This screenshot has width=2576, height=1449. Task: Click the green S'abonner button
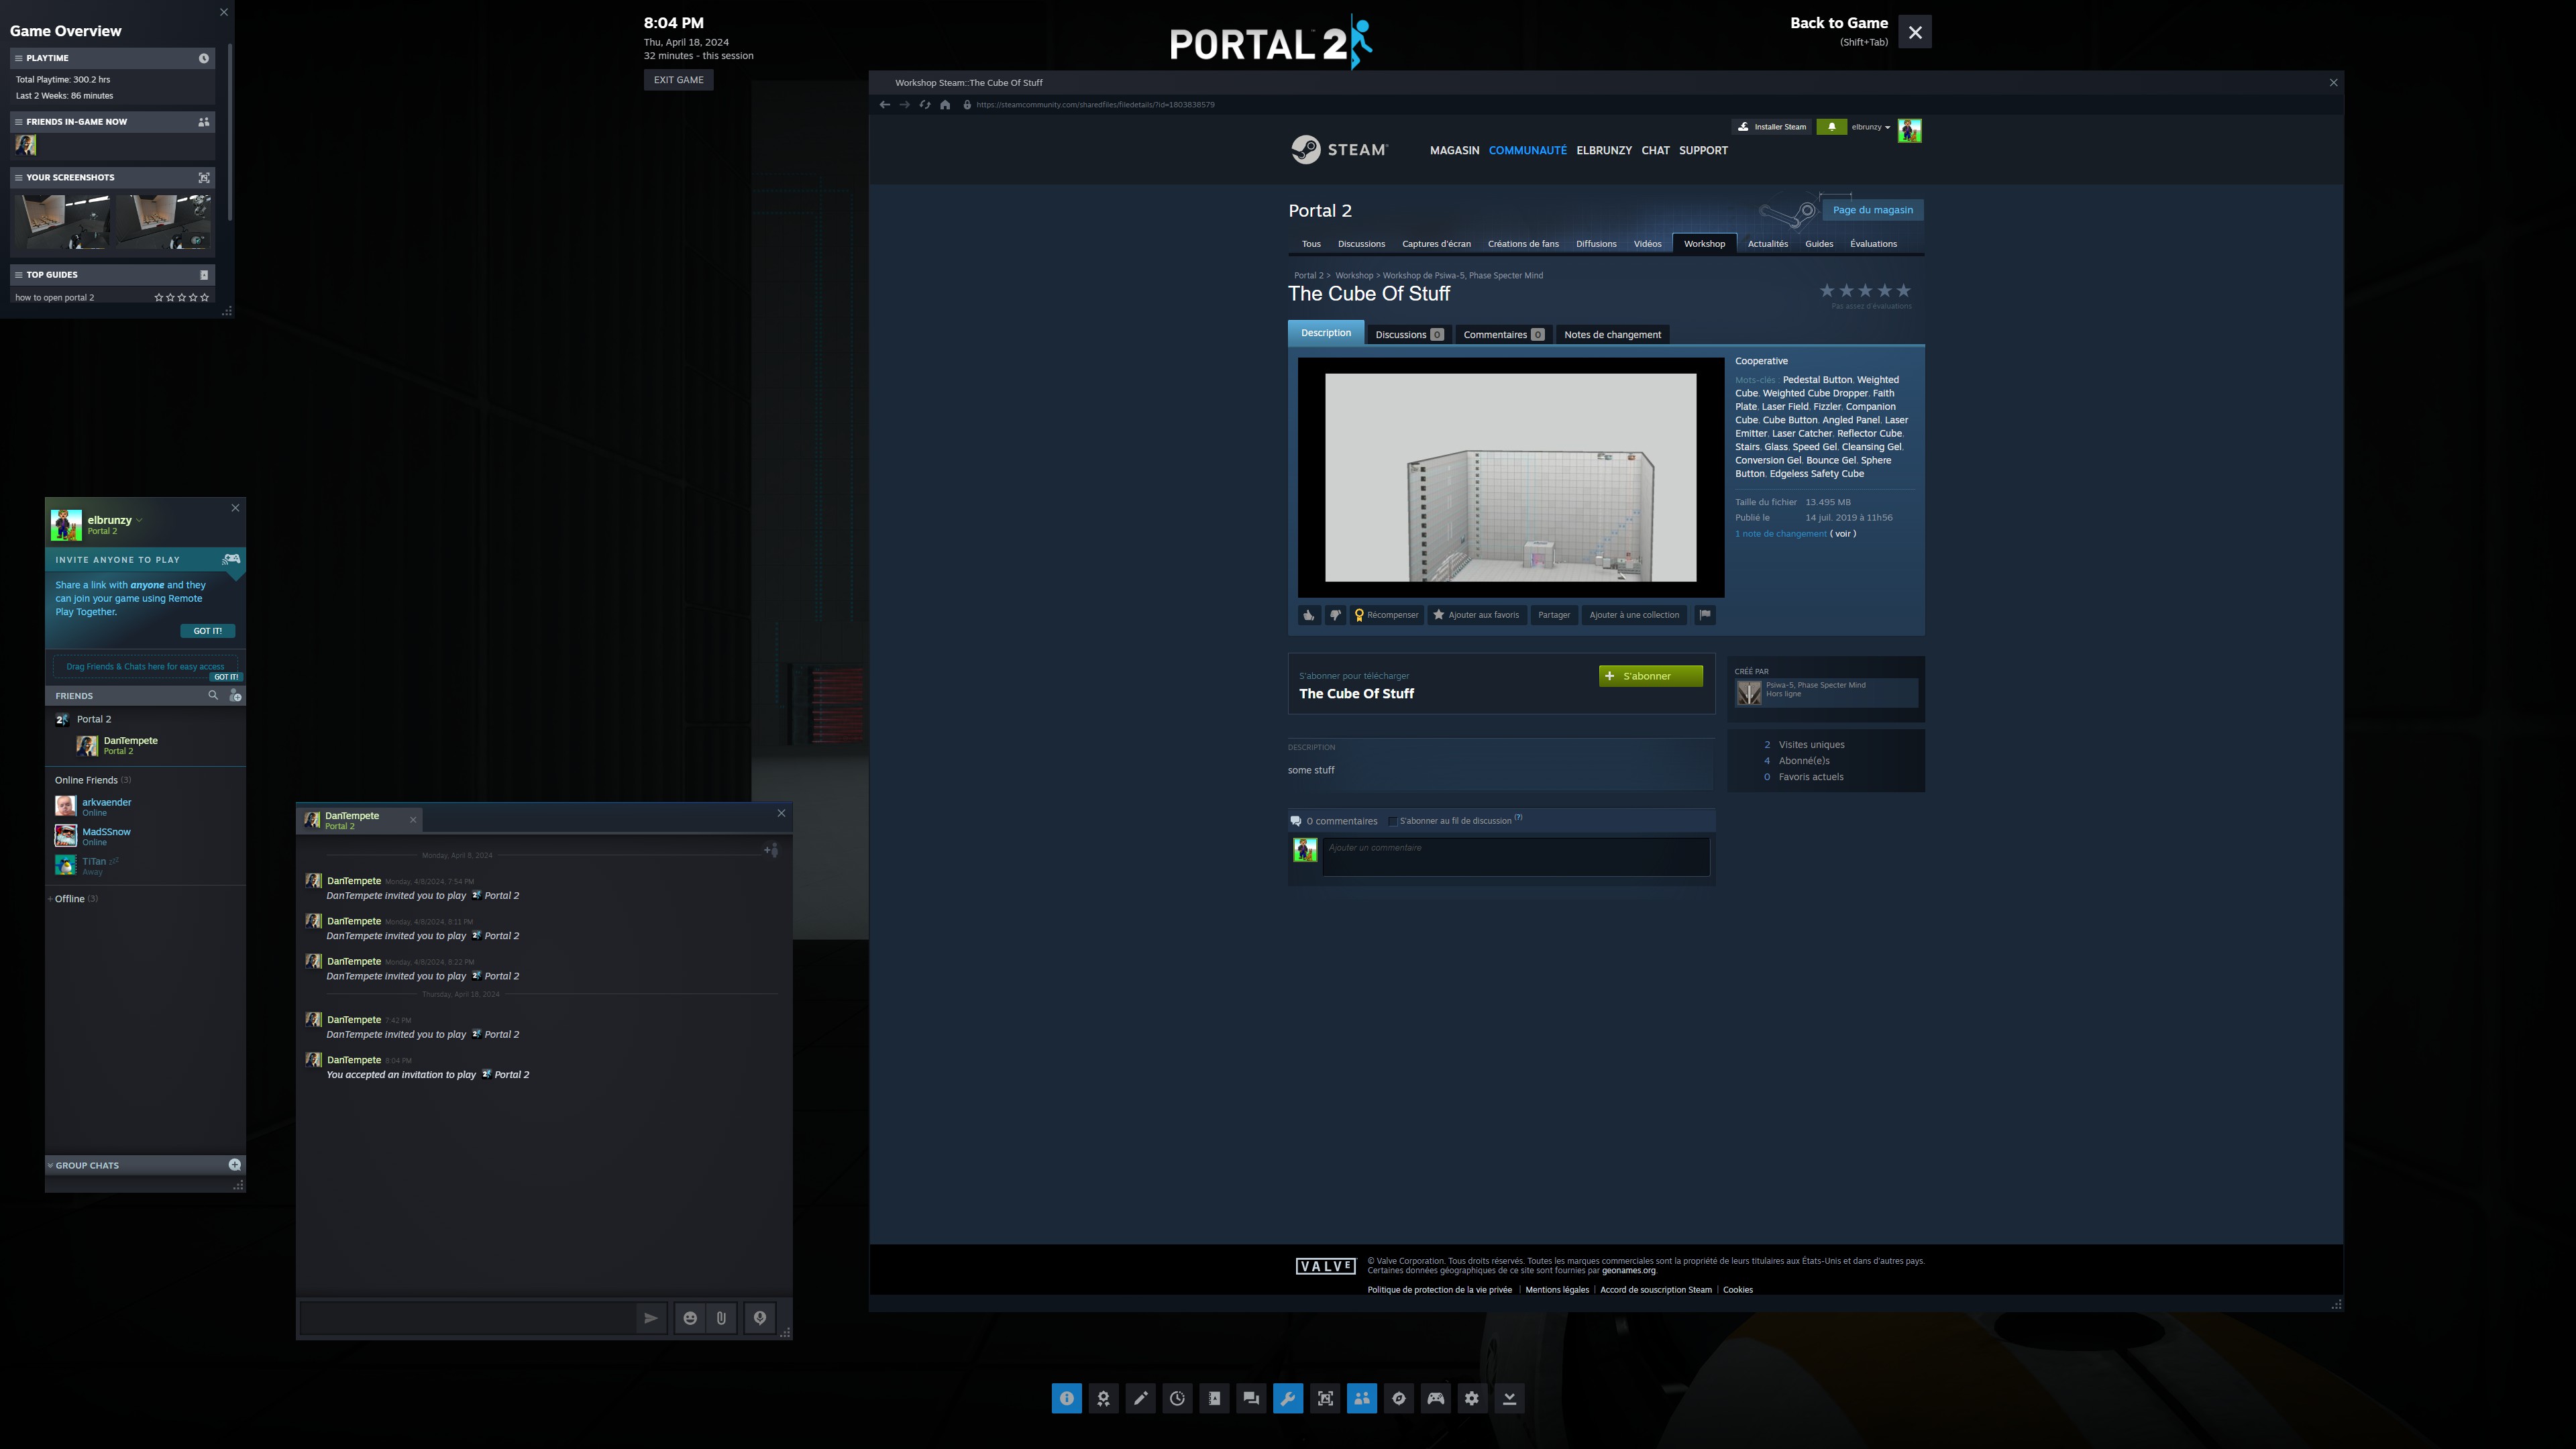[x=1650, y=676]
